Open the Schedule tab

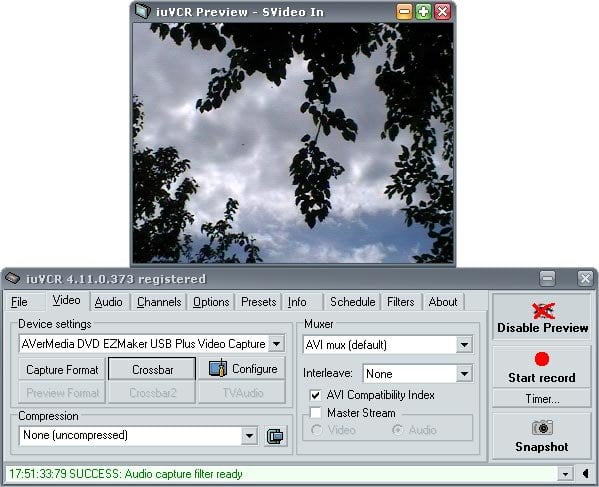pos(353,302)
